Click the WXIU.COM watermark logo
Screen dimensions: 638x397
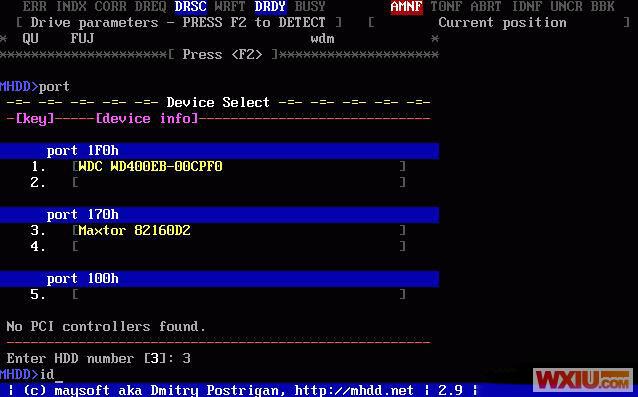pyautogui.click(x=583, y=380)
